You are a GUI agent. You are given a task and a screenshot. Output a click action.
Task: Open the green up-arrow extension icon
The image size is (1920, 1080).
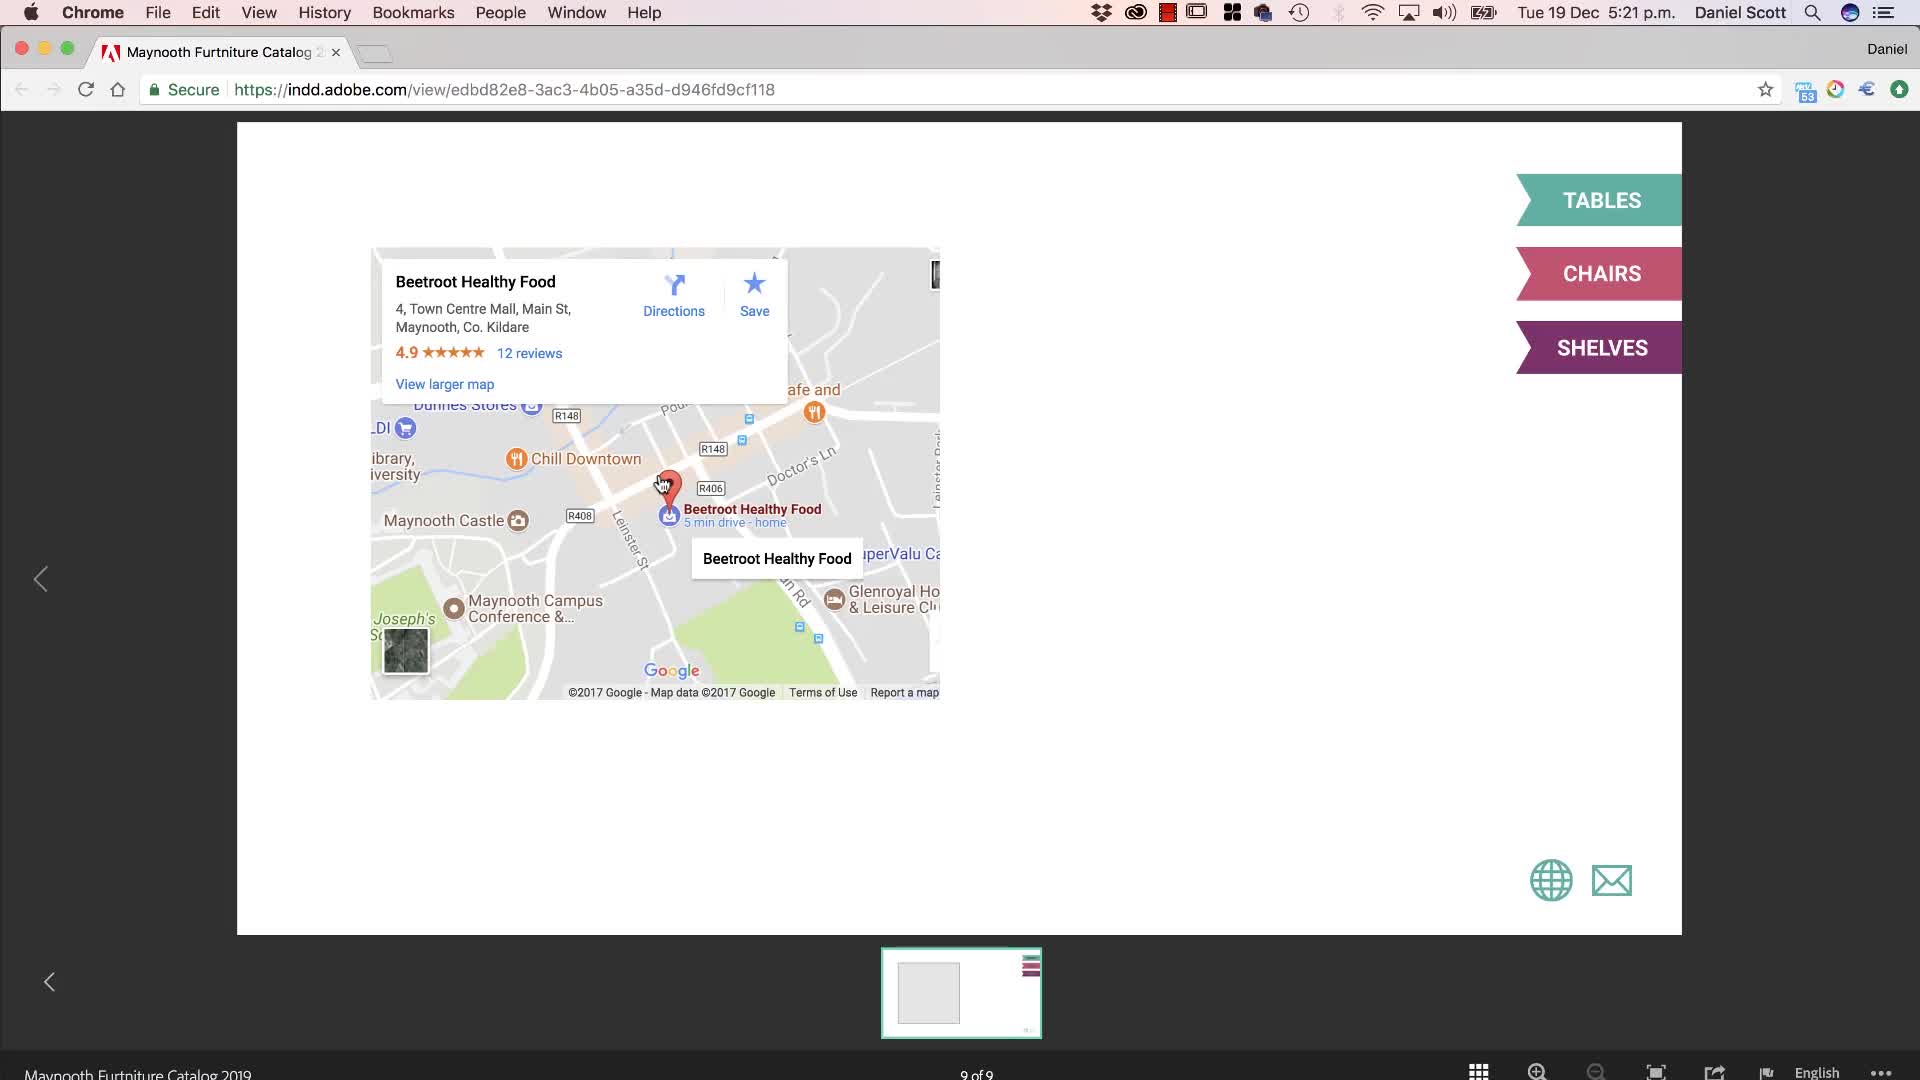click(1899, 89)
